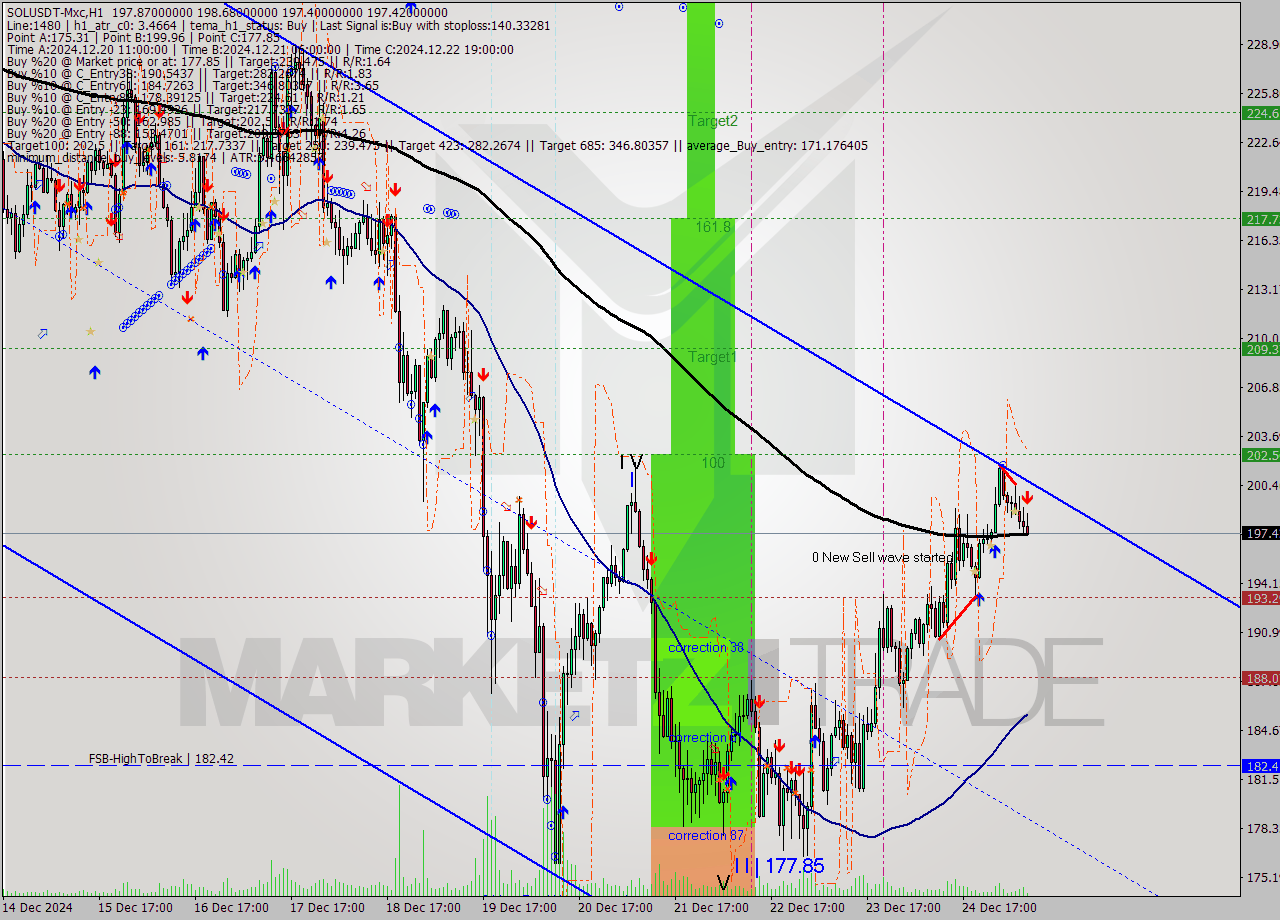
Task: Click the 'average_Buy_entry: 171.176405' text
Action: tap(776, 145)
